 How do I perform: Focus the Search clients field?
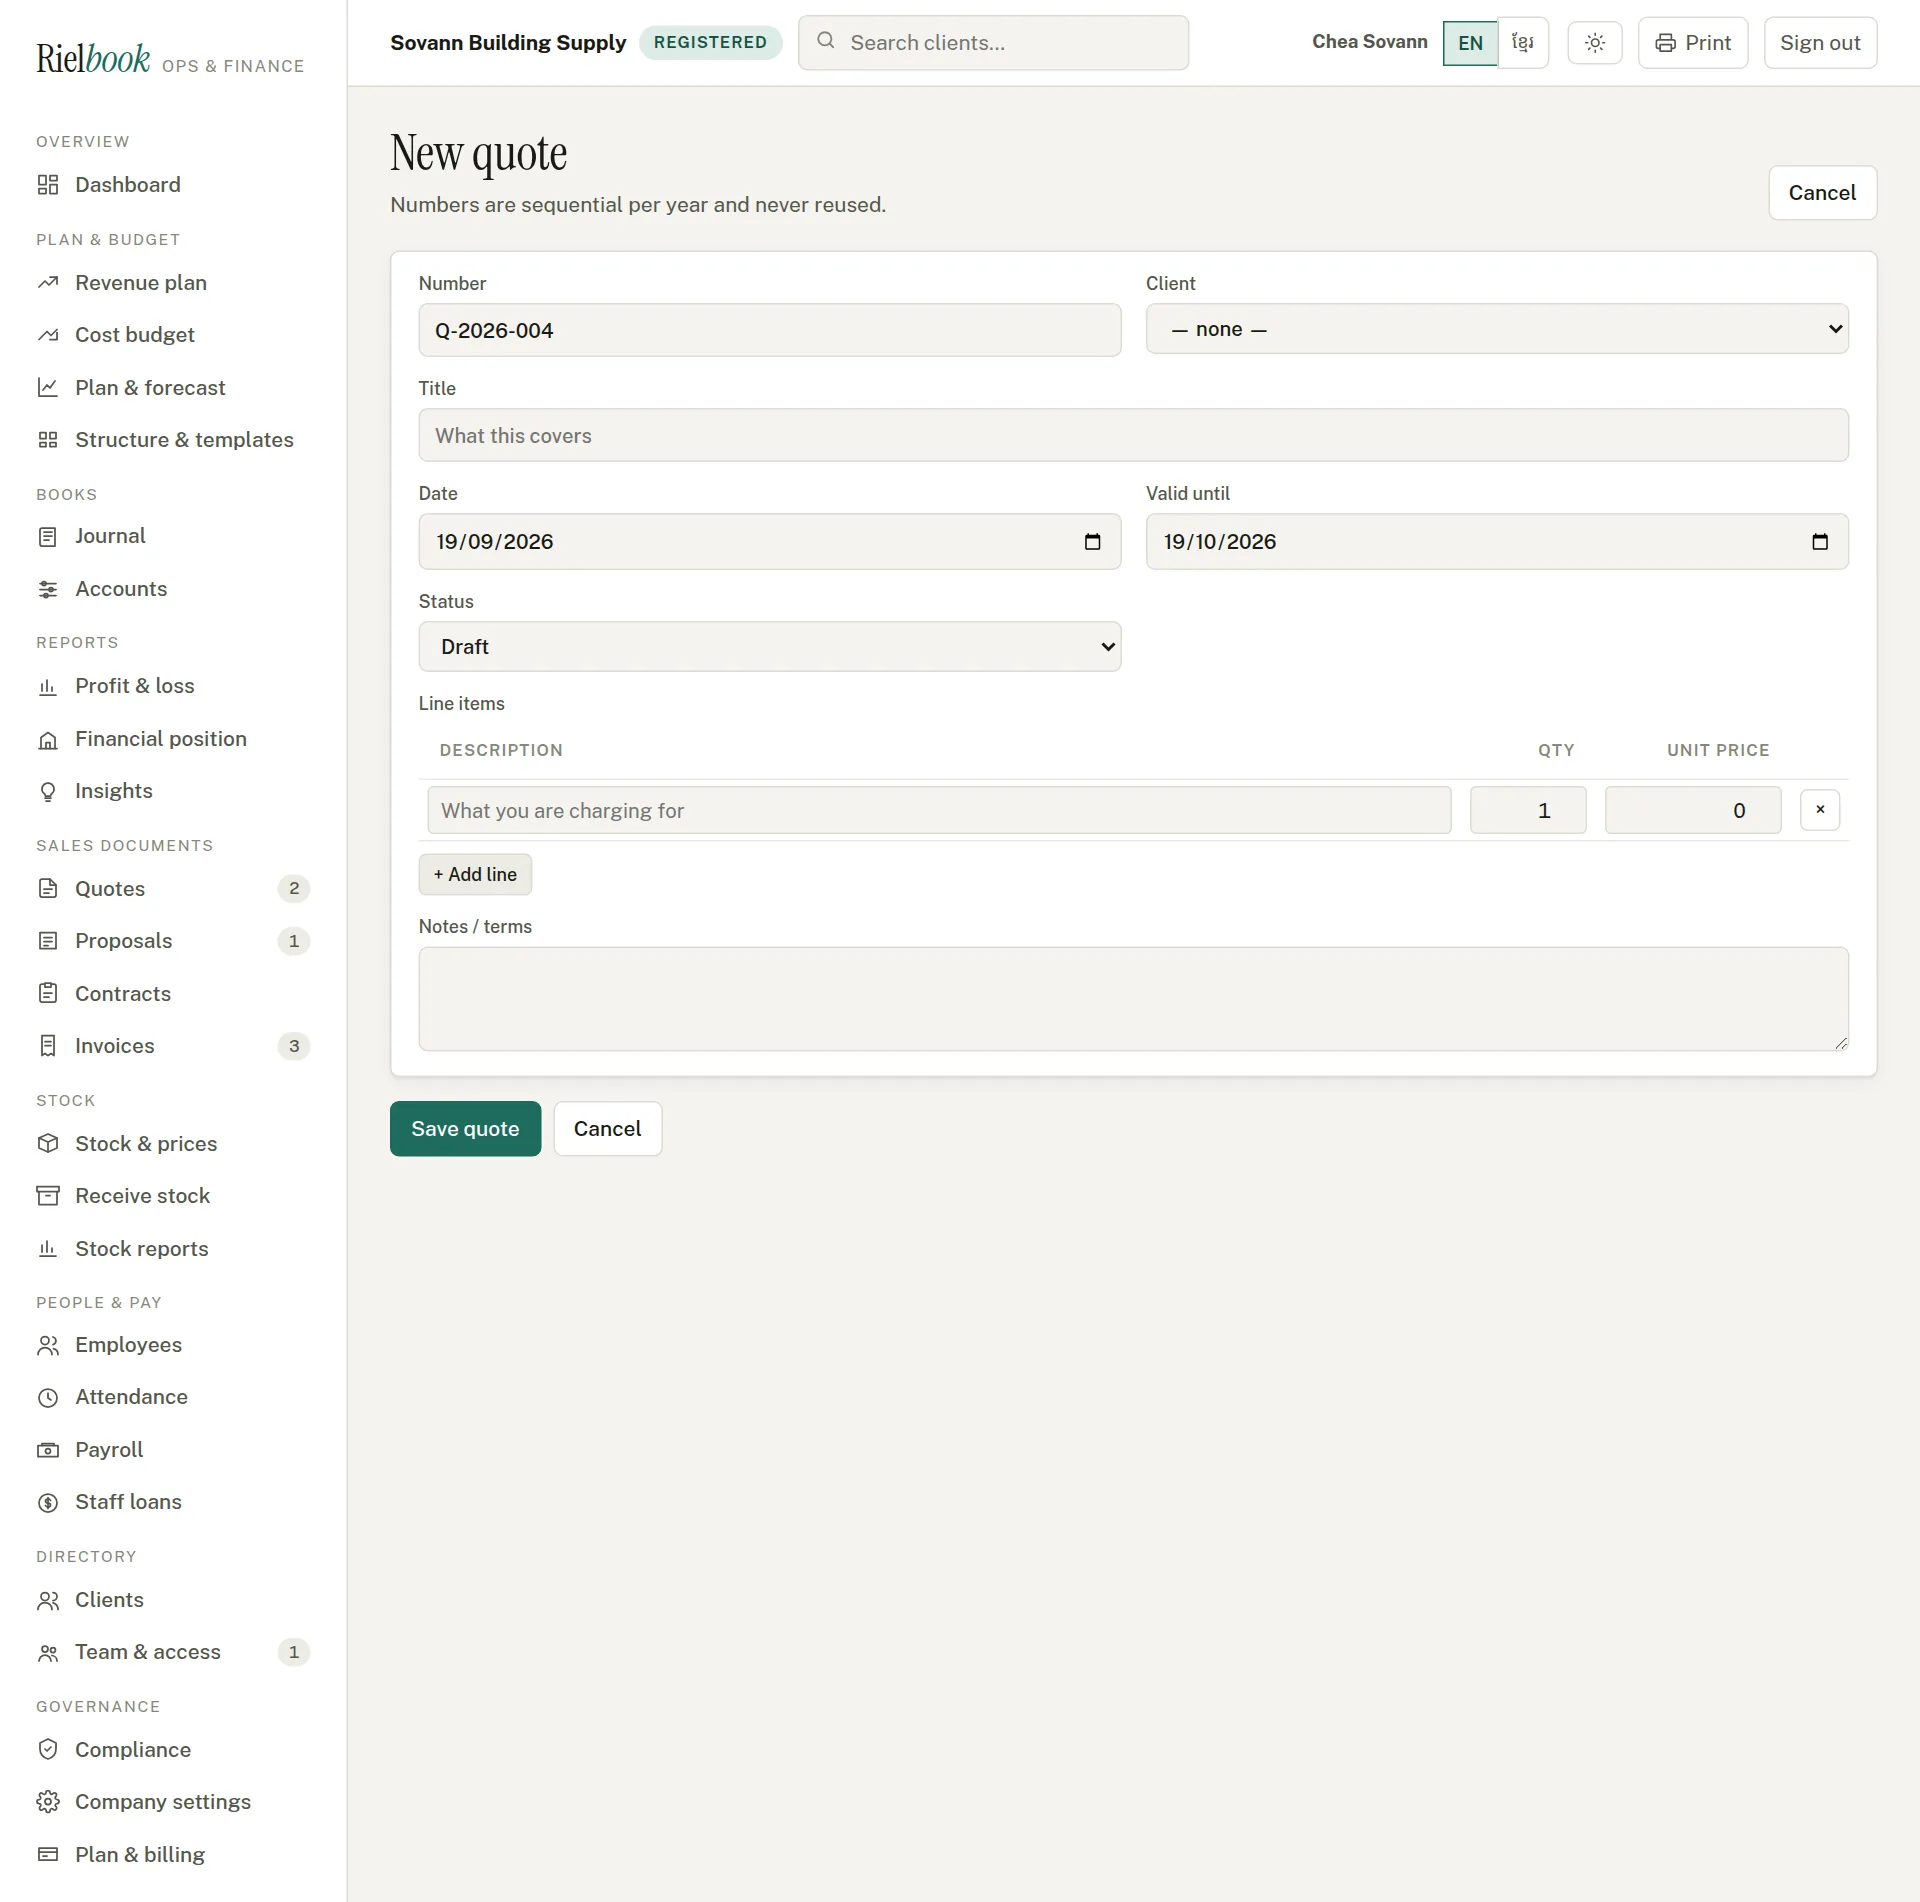click(x=993, y=43)
